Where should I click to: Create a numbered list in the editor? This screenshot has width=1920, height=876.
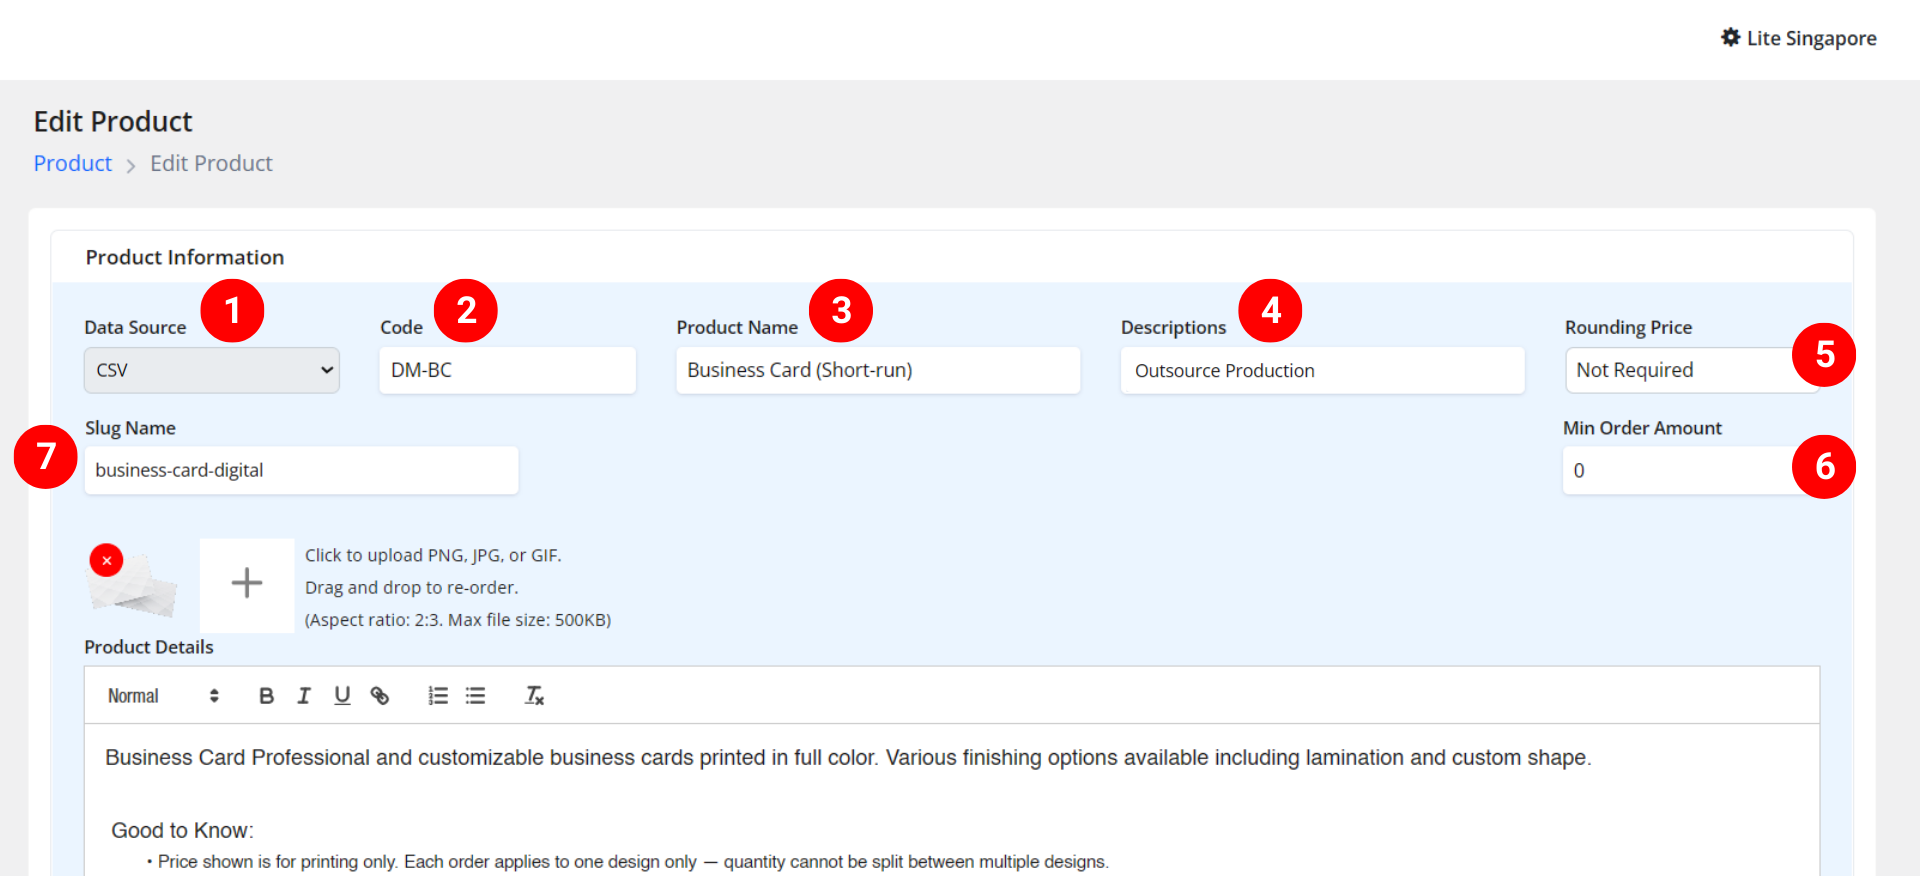(438, 696)
